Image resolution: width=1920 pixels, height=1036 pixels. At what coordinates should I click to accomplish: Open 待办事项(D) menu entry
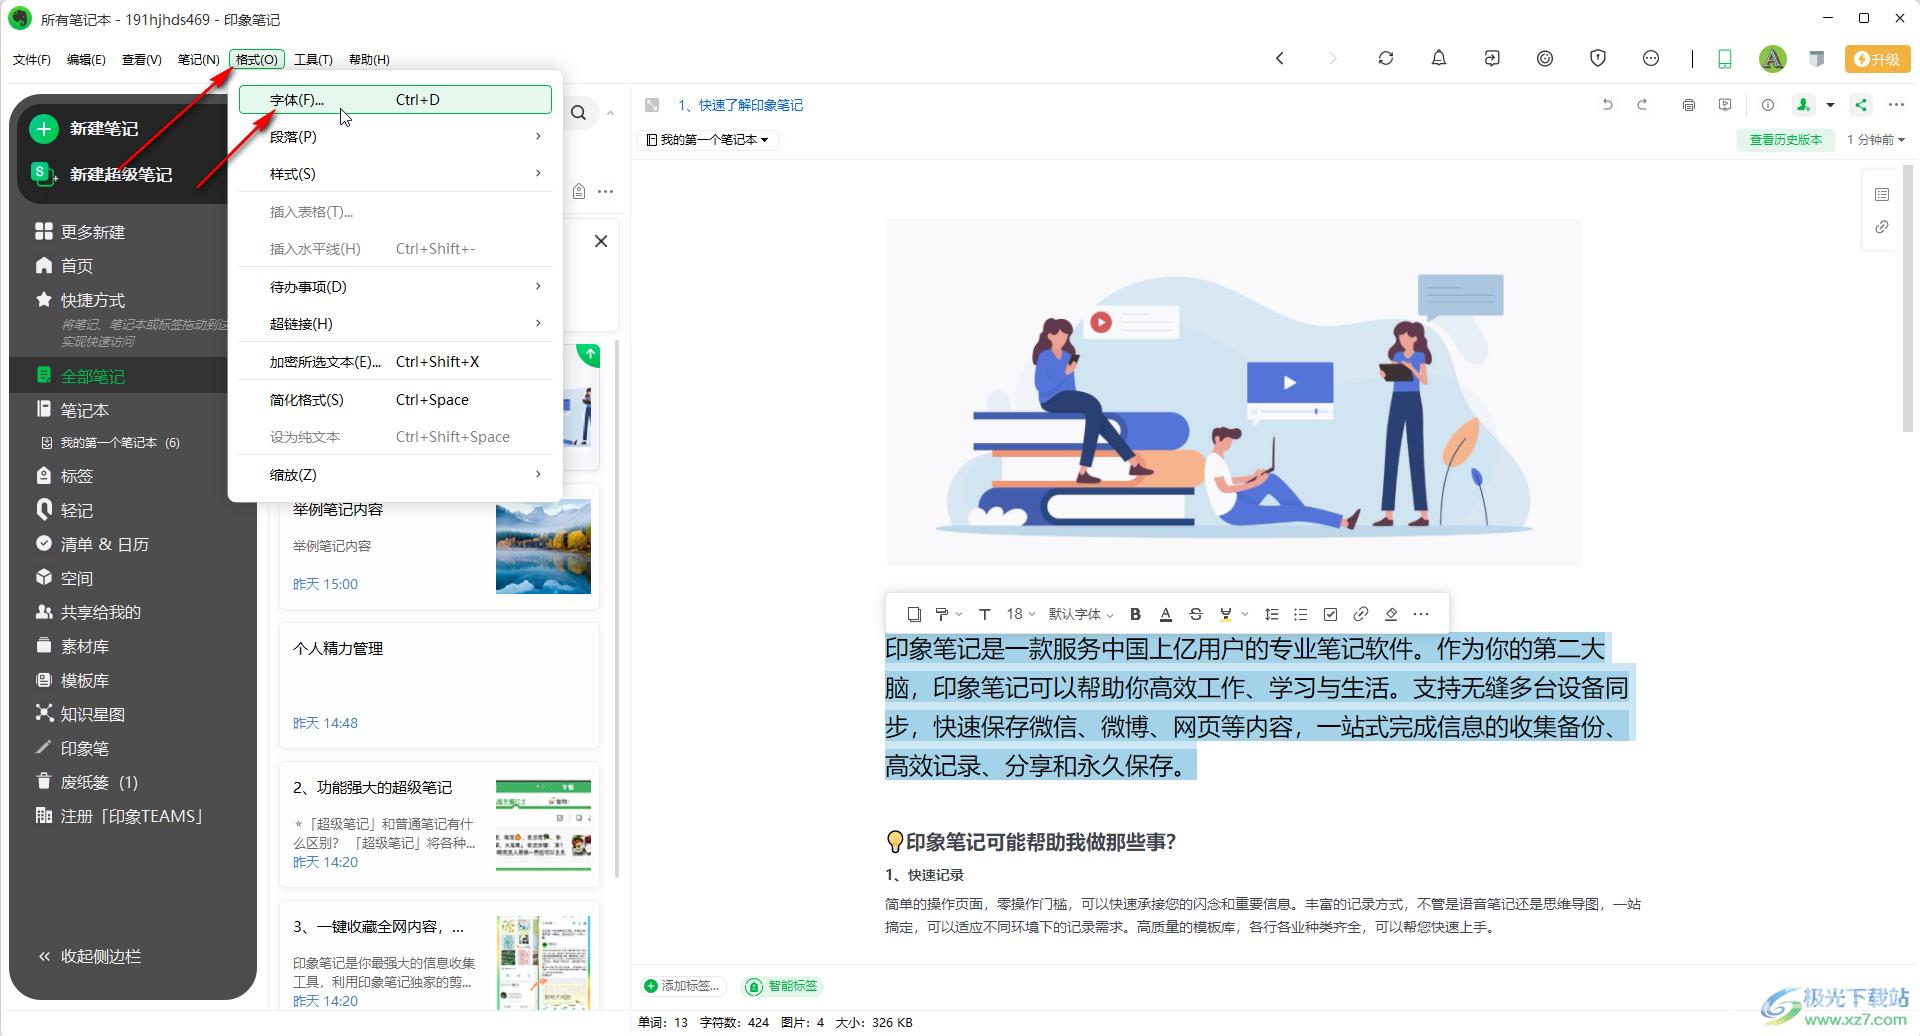pos(395,287)
